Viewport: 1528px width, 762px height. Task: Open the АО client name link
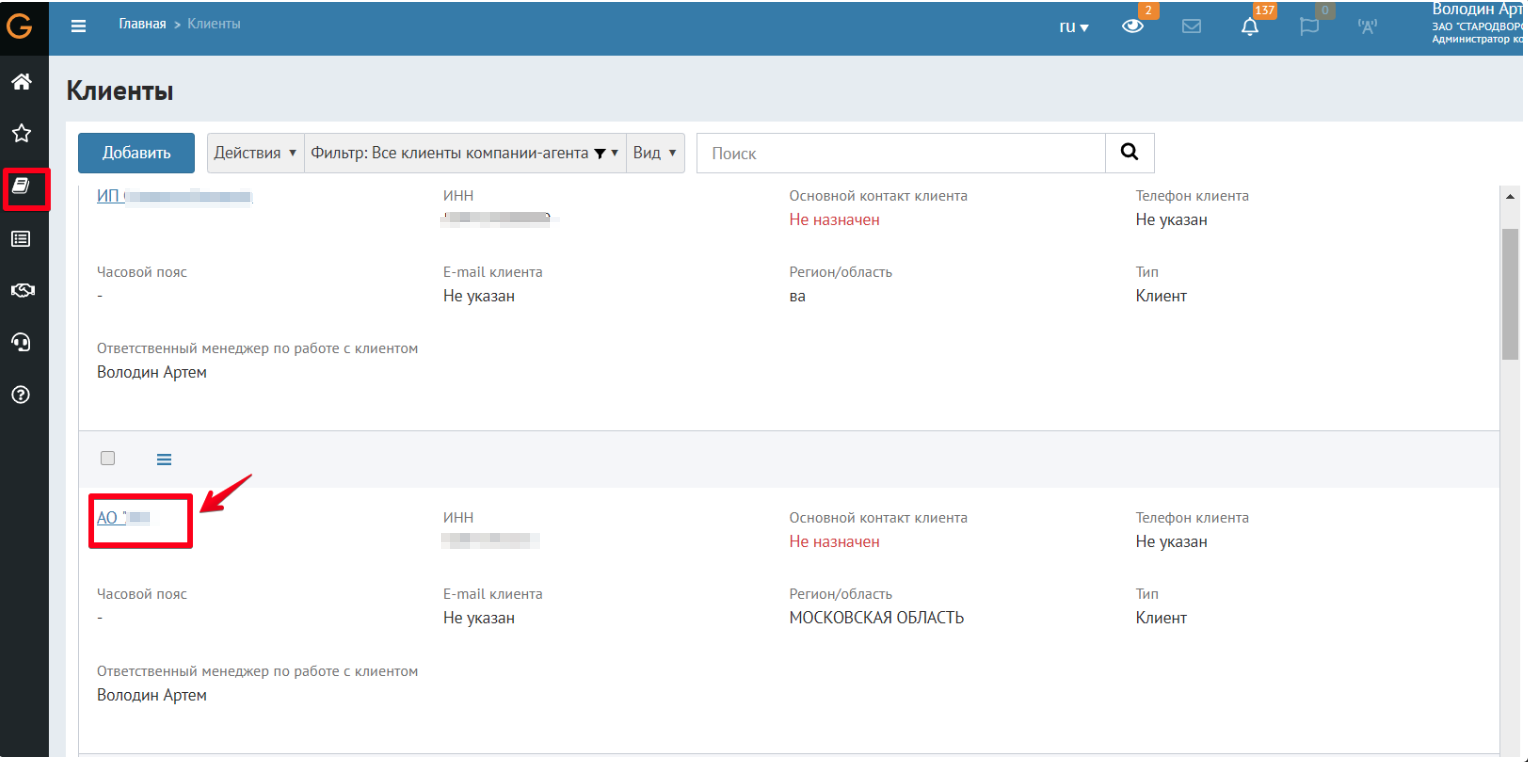point(123,518)
